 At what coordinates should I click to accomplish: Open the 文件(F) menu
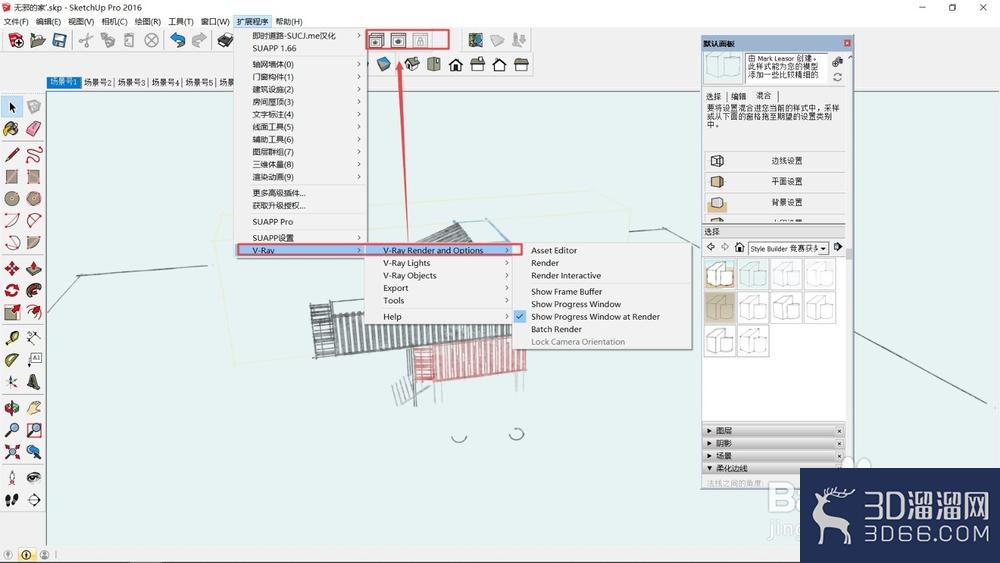coord(16,22)
